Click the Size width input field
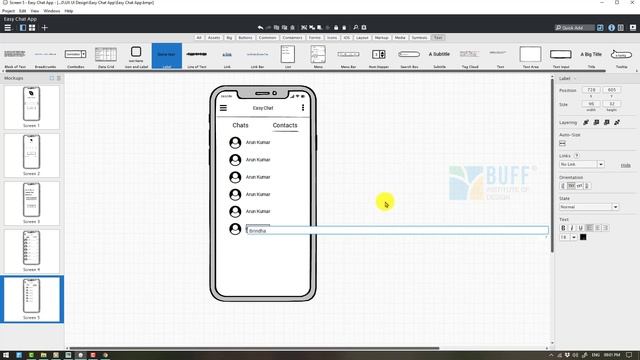The height and width of the screenshot is (360, 640). point(591,104)
